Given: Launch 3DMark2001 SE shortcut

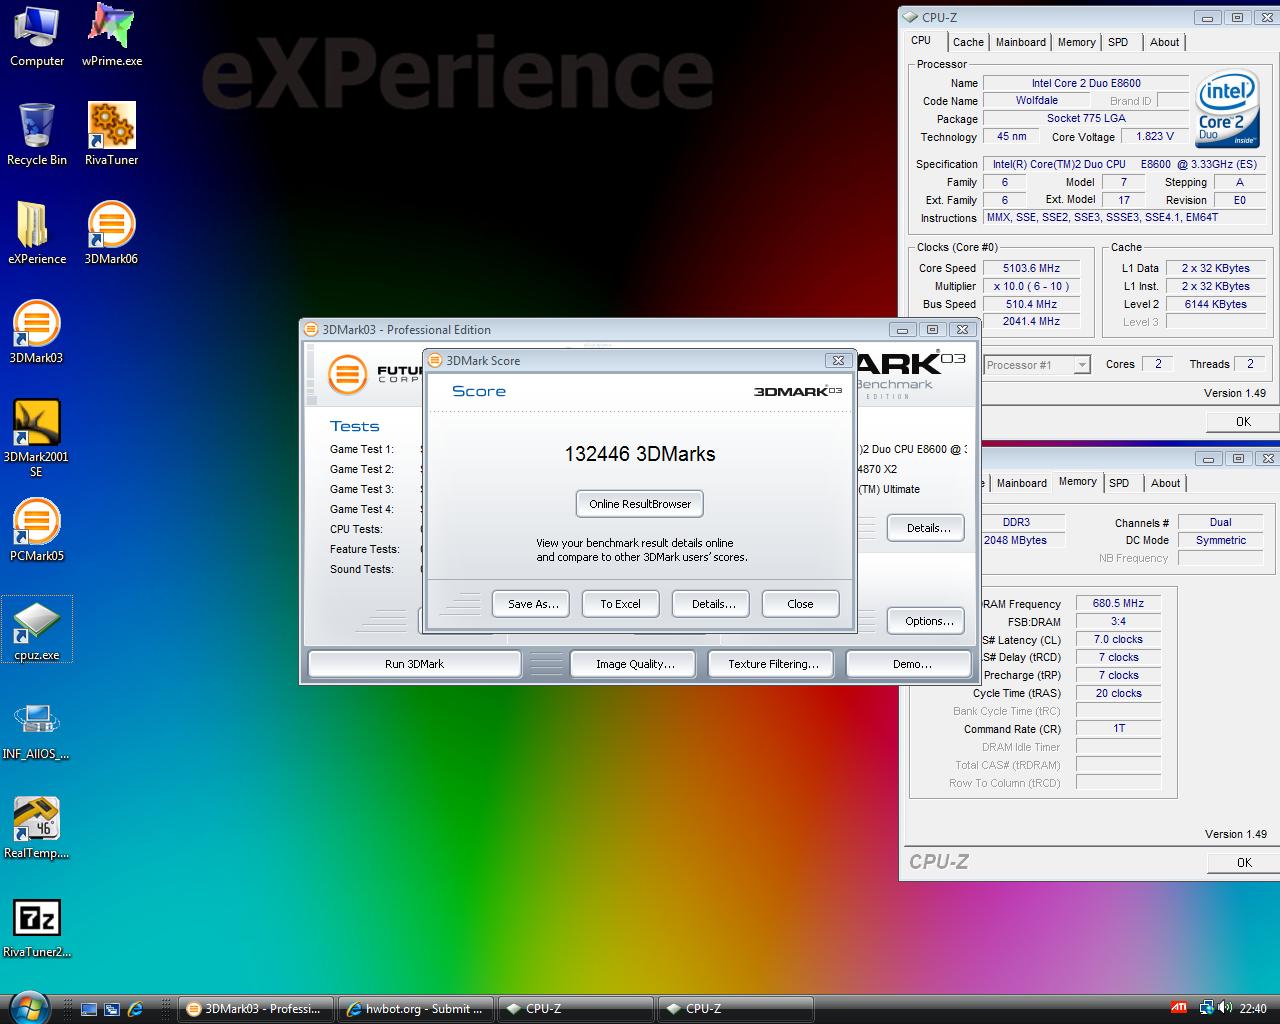Looking at the screenshot, I should [36, 438].
